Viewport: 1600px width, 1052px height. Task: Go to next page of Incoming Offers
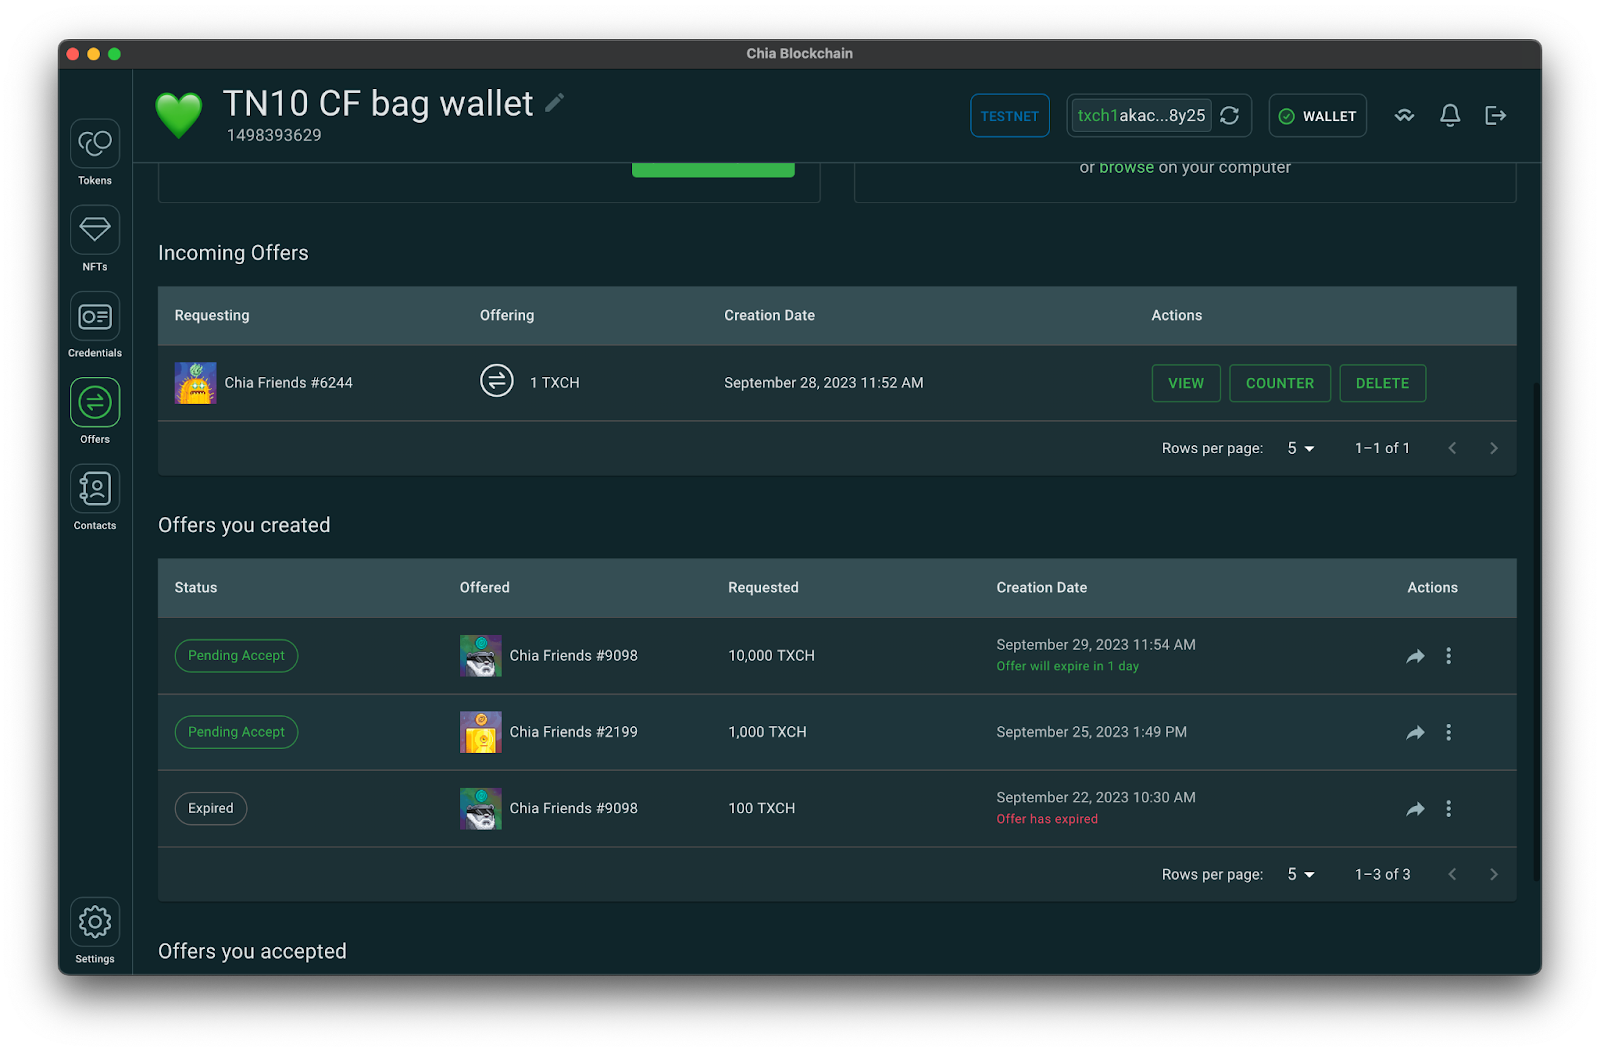pyautogui.click(x=1494, y=448)
